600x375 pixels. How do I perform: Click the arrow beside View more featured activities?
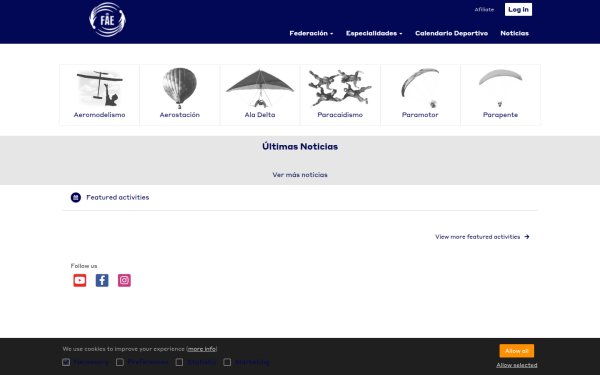tap(527, 237)
